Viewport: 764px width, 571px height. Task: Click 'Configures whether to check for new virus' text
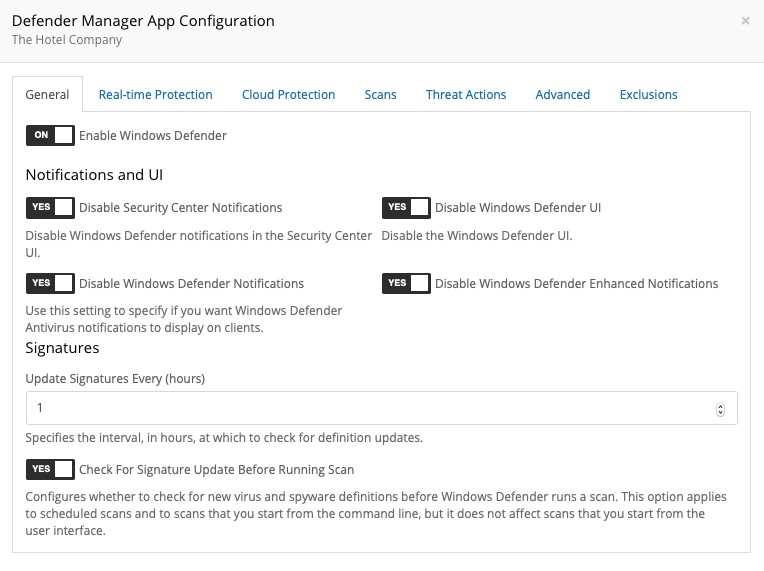[376, 514]
